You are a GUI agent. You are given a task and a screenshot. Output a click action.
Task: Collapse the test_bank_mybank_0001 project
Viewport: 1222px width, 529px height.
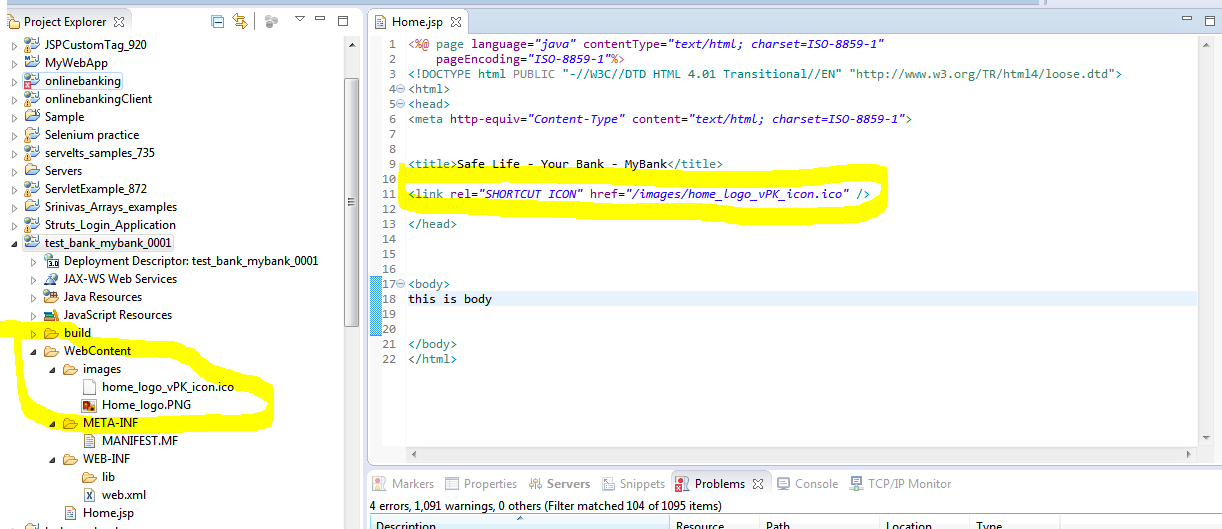click(x=14, y=243)
